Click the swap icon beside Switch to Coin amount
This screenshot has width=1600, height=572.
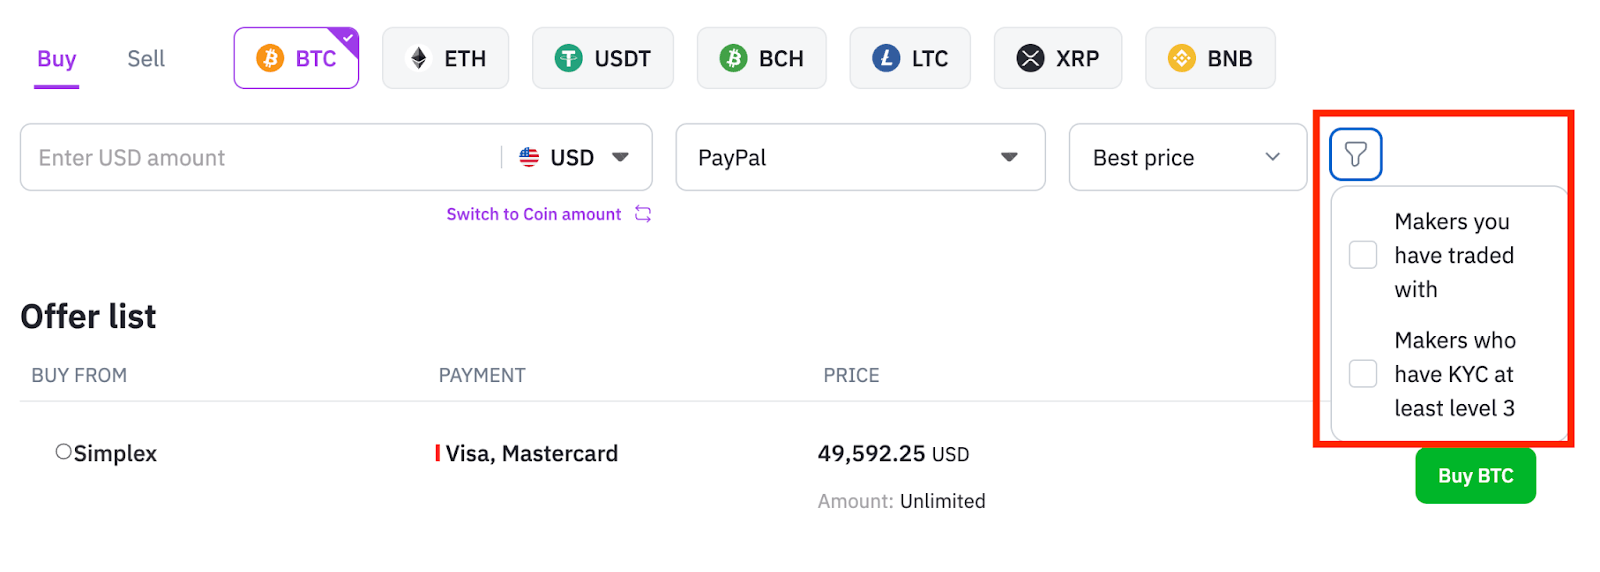643,214
